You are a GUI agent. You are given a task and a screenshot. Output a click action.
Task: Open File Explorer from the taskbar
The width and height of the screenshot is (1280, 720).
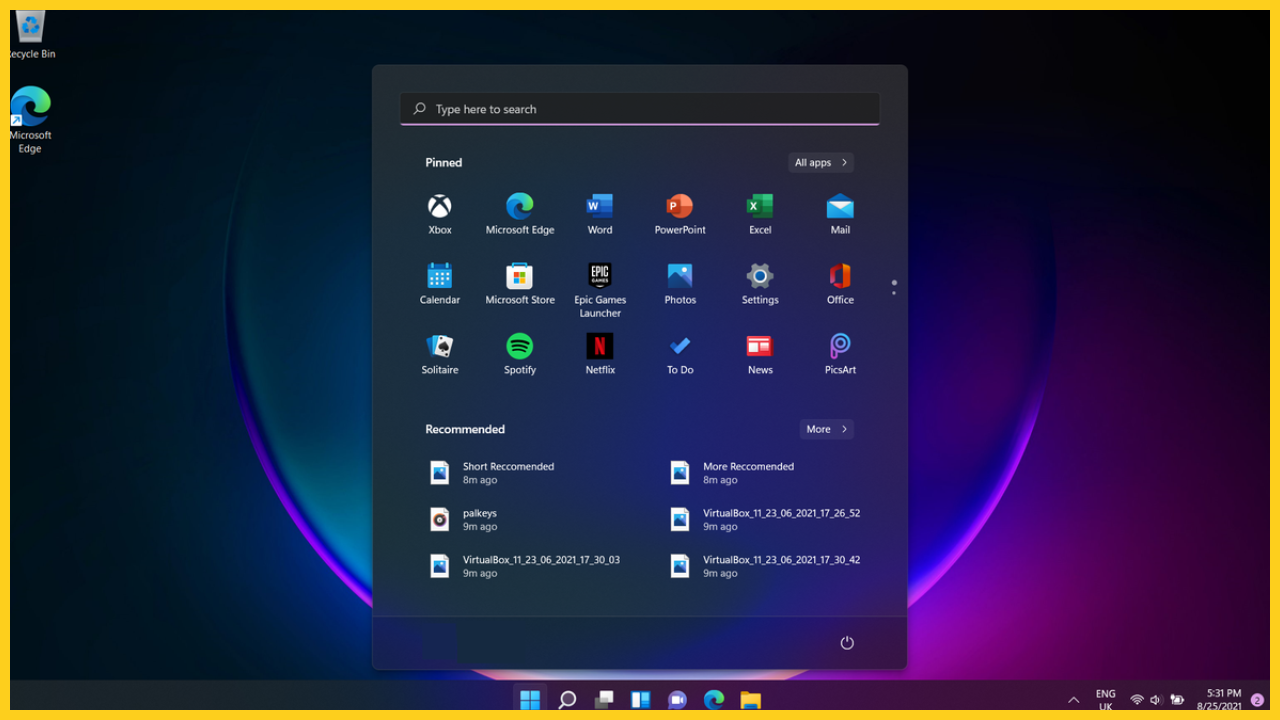point(750,699)
